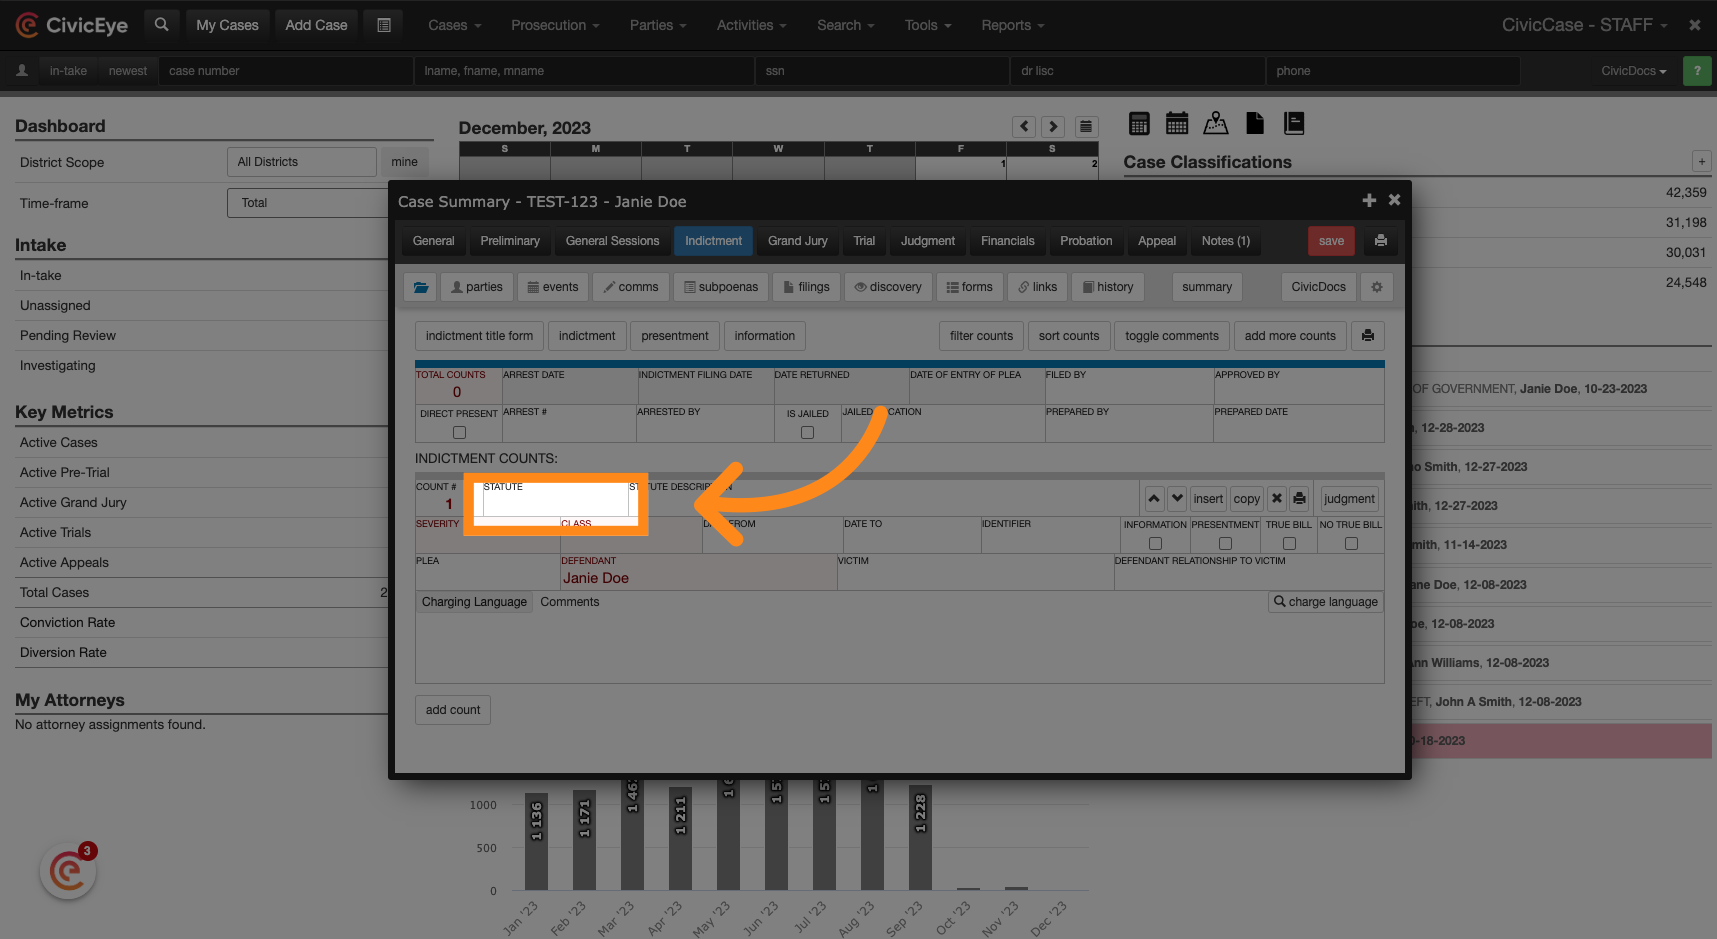Open the subpoenas section
1717x939 pixels.
(721, 287)
